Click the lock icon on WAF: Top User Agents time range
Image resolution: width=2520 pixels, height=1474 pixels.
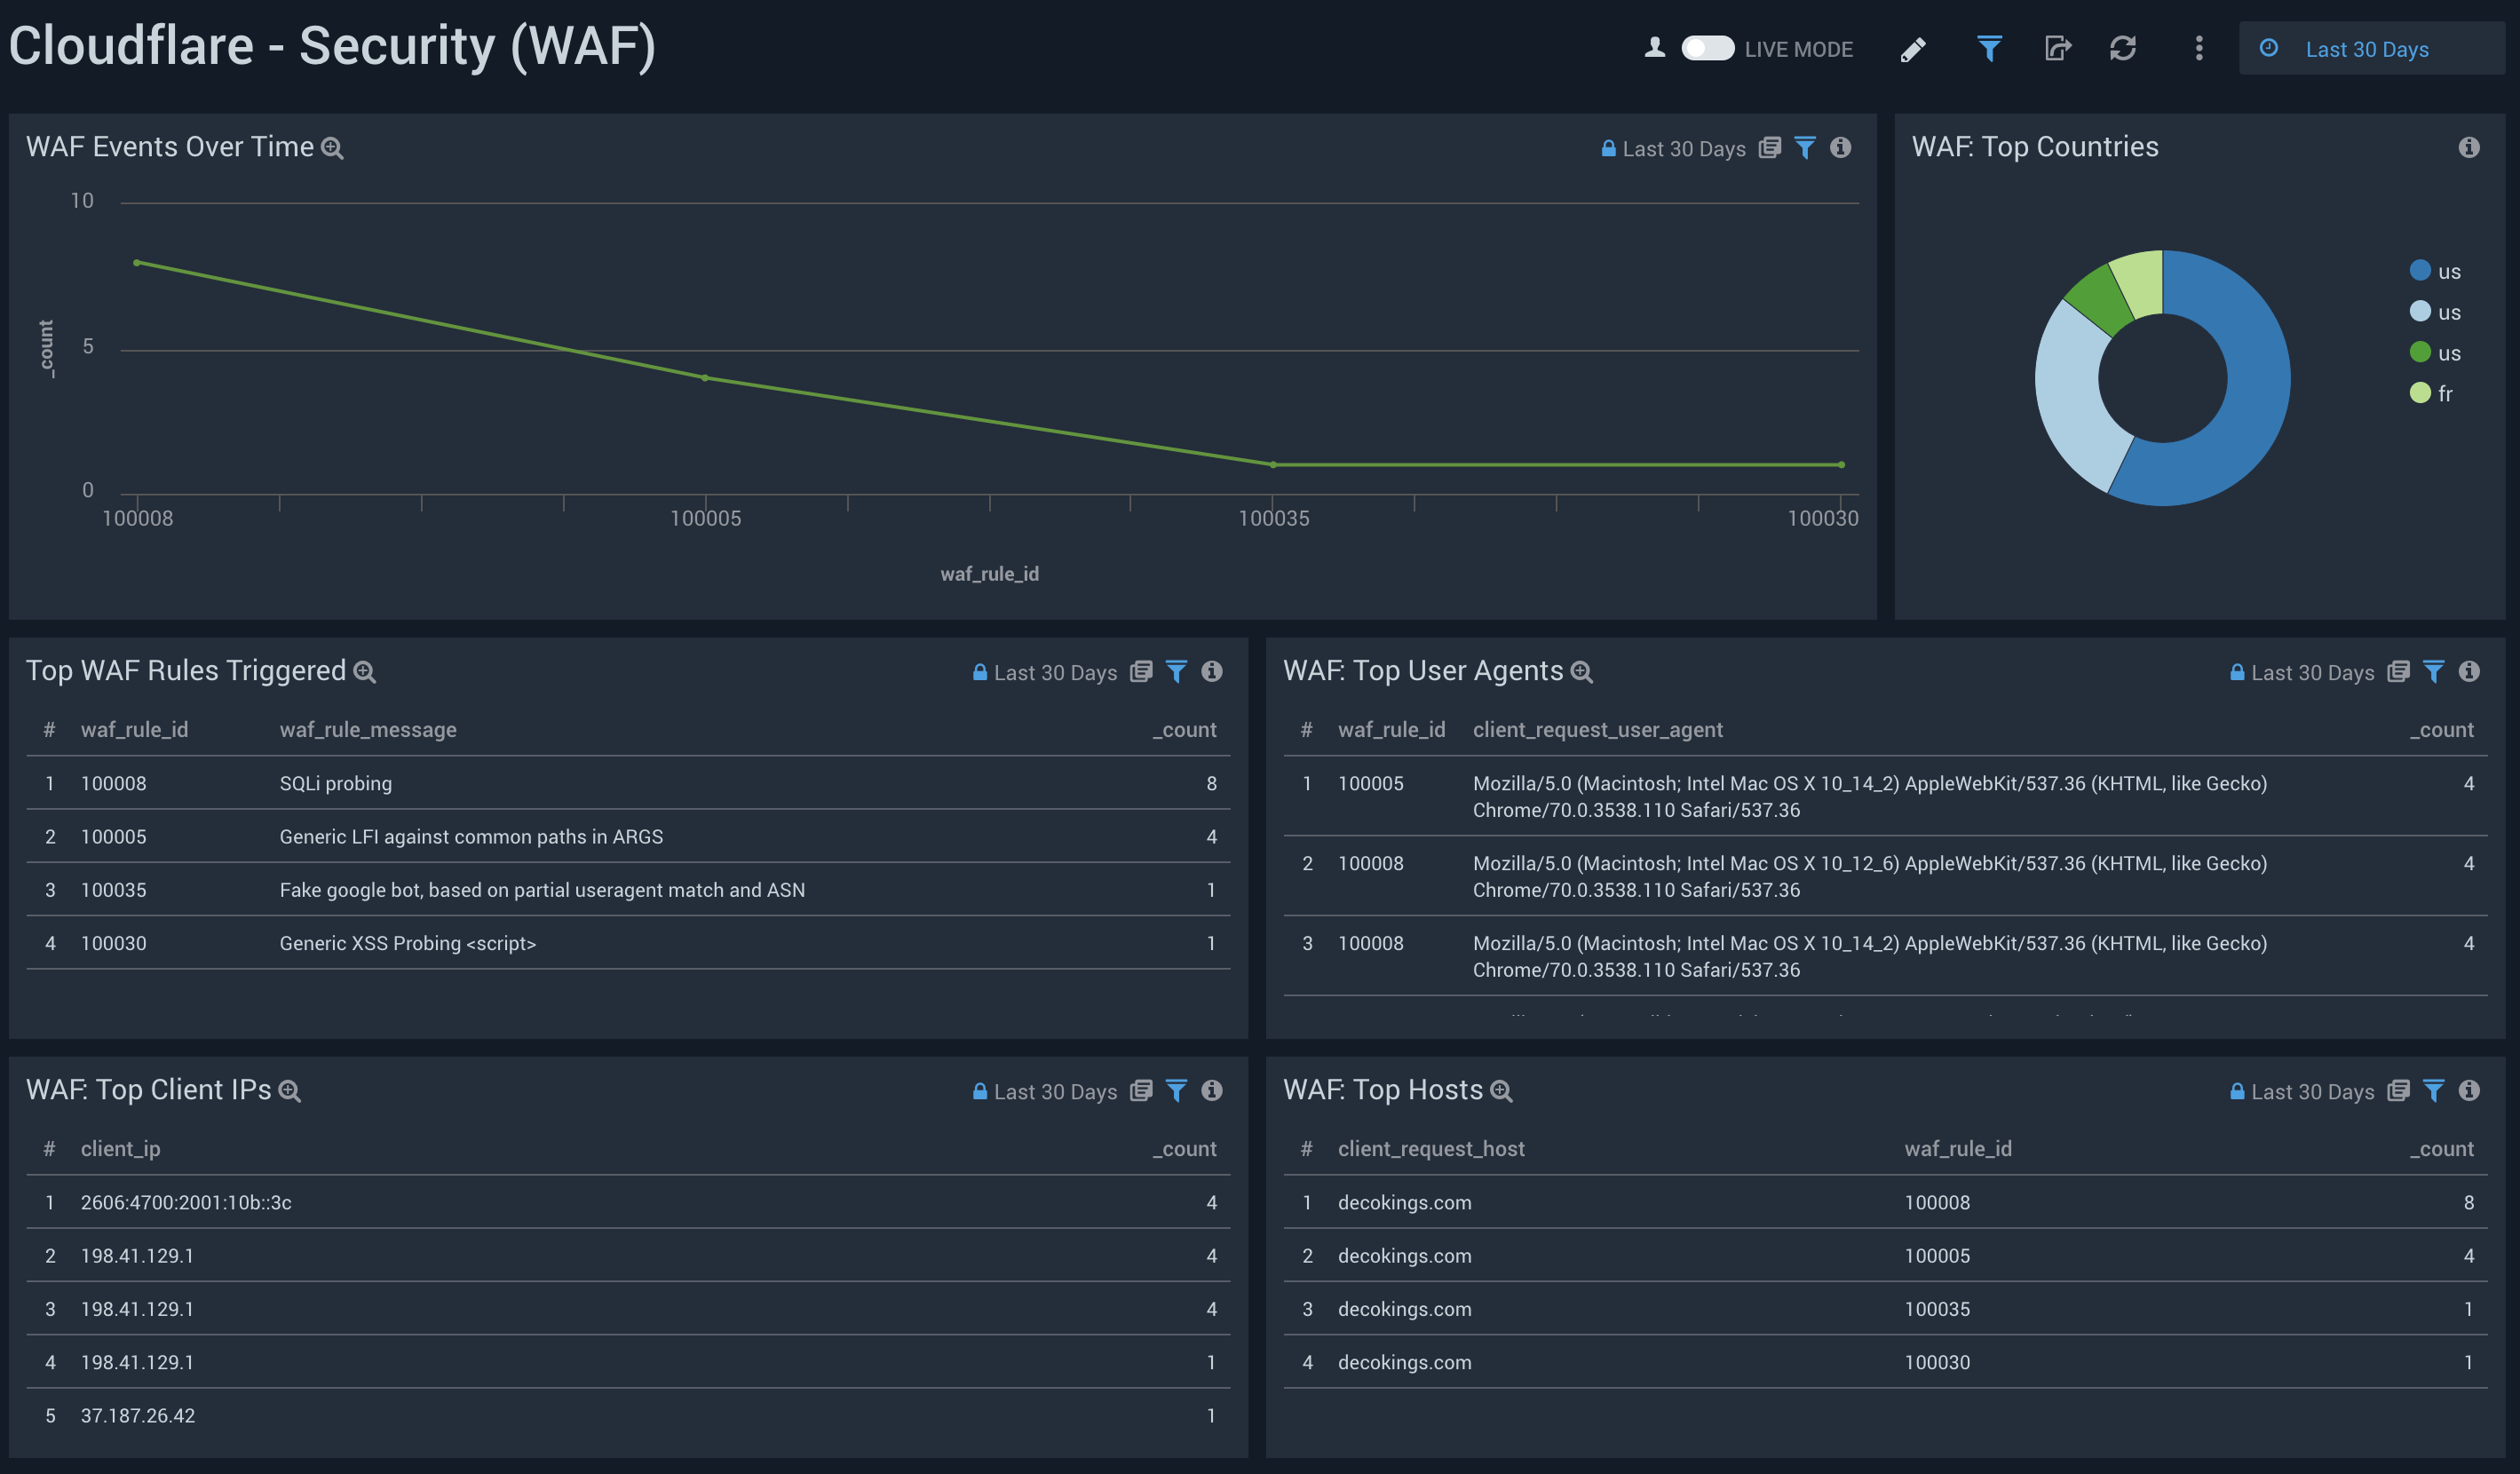(2236, 672)
